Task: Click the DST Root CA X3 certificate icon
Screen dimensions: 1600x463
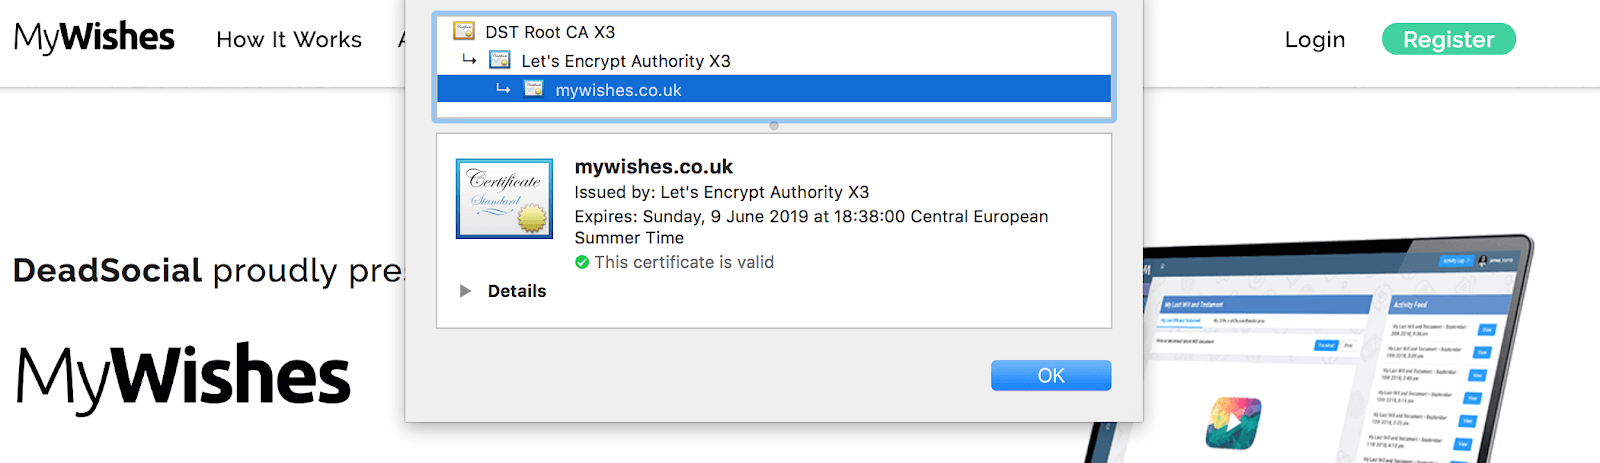Action: [464, 31]
